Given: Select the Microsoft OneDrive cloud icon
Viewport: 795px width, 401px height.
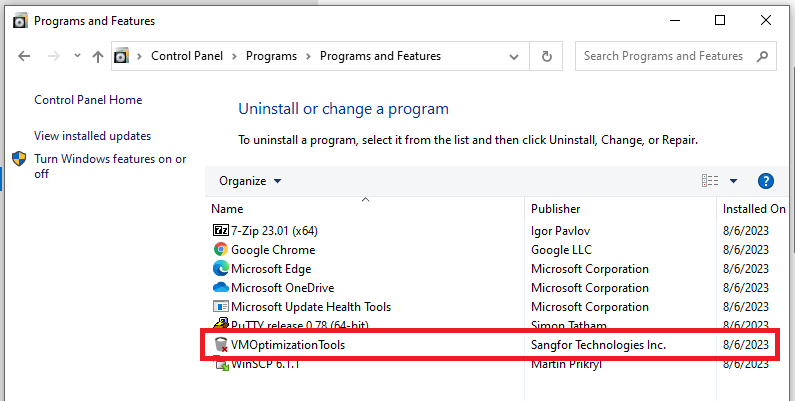Looking at the screenshot, I should [x=221, y=287].
